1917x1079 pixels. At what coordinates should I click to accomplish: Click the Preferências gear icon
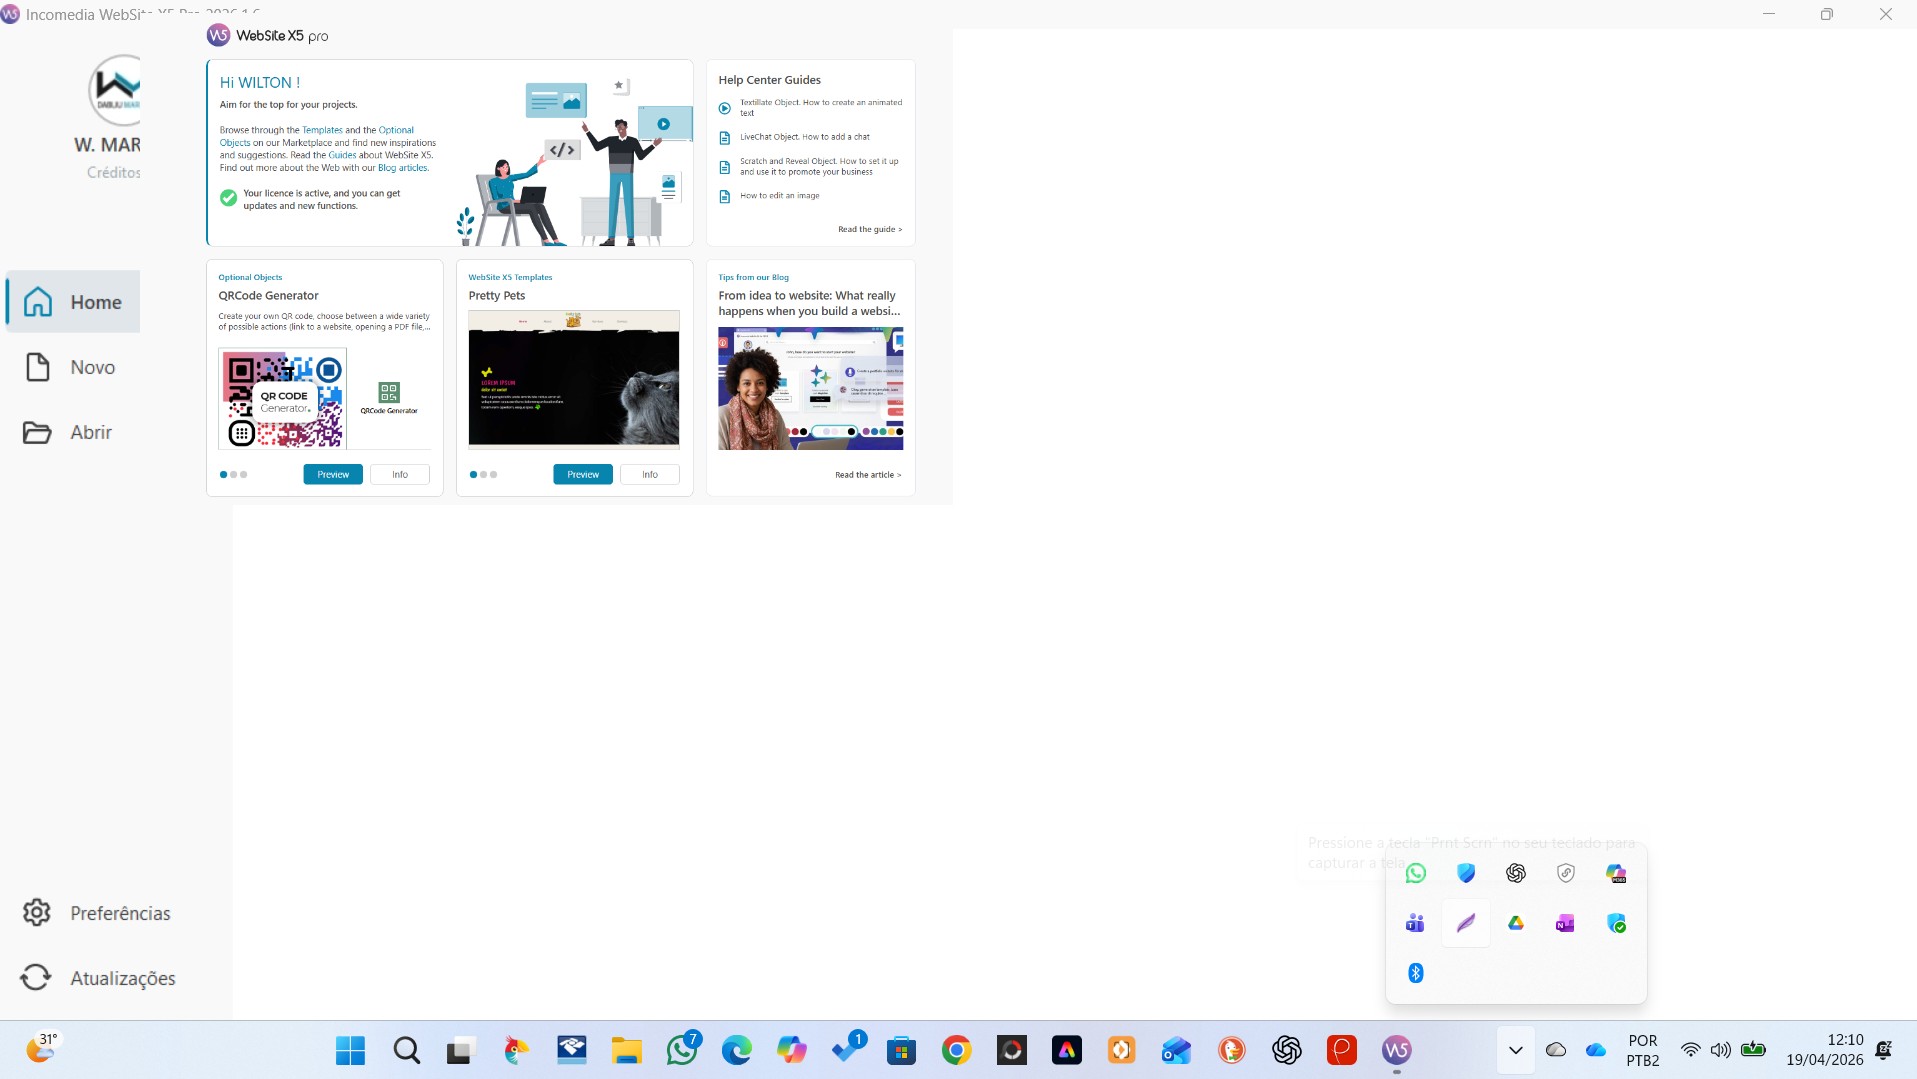click(x=37, y=912)
